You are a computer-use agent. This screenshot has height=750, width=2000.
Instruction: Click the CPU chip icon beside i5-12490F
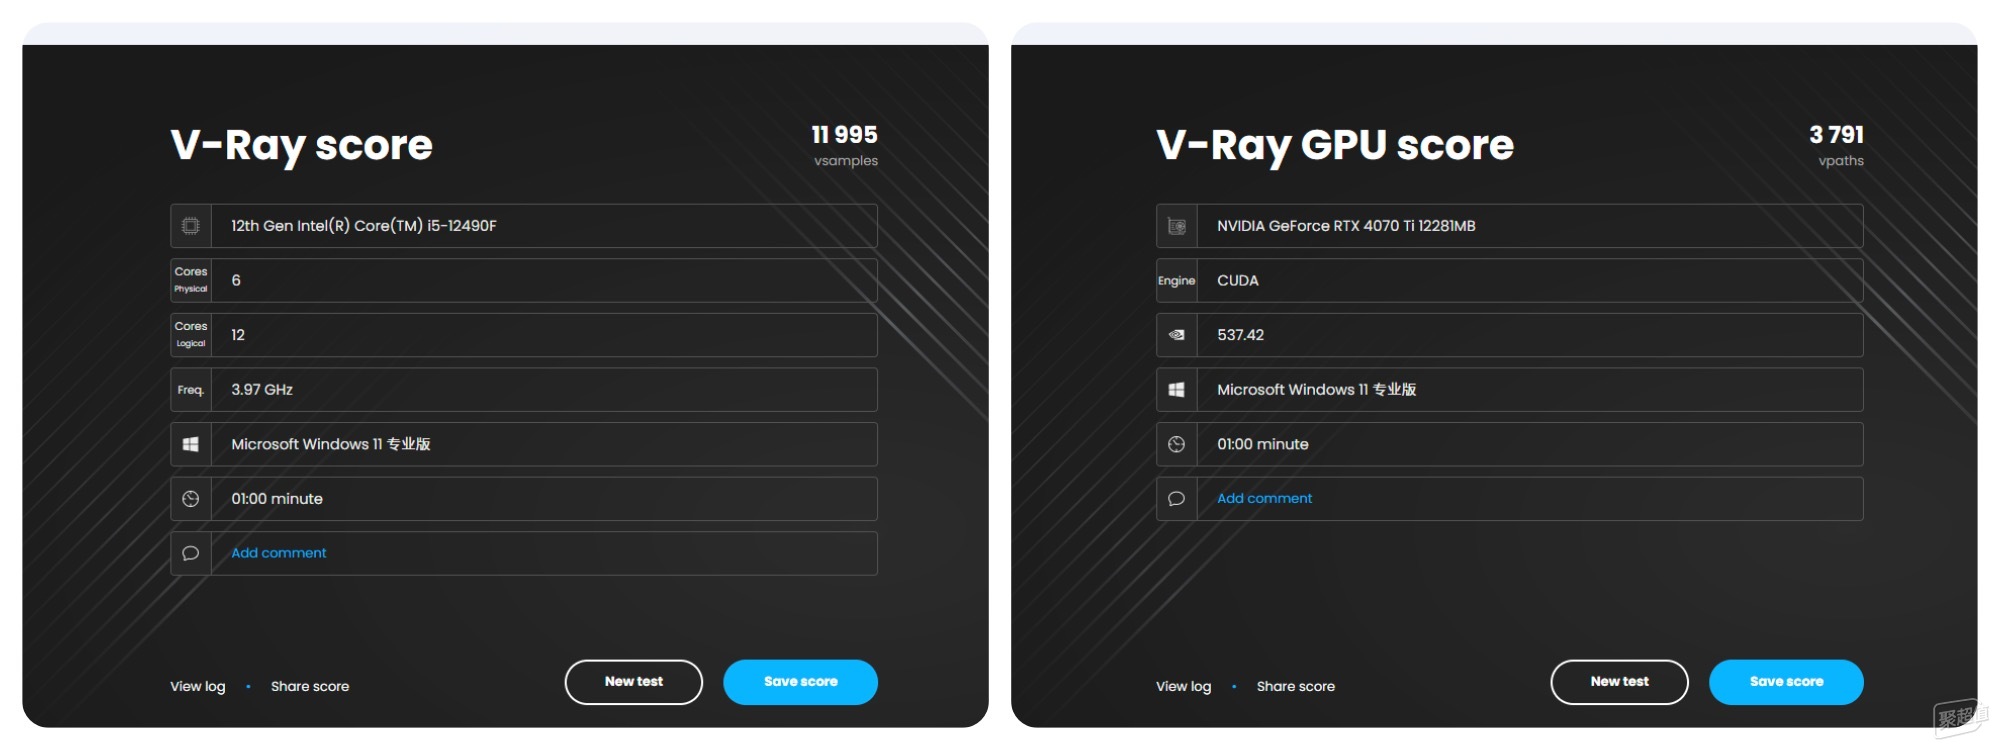point(191,226)
